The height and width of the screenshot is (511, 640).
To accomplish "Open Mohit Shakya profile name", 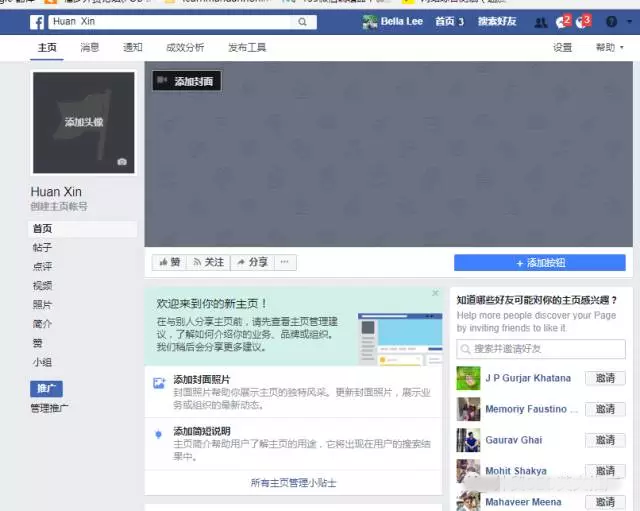I will click(x=516, y=471).
